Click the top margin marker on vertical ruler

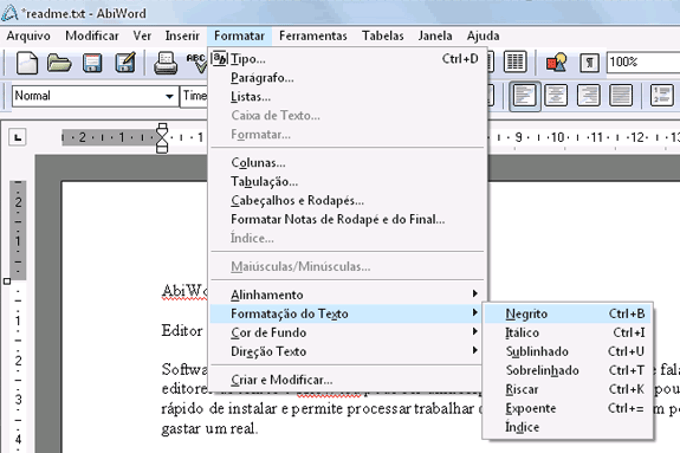[7, 281]
